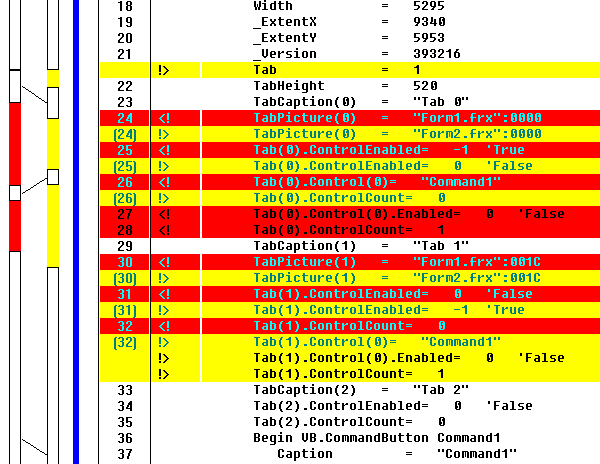Click the '!>' marker beside line (30)
The height and width of the screenshot is (464, 600).
coord(164,278)
